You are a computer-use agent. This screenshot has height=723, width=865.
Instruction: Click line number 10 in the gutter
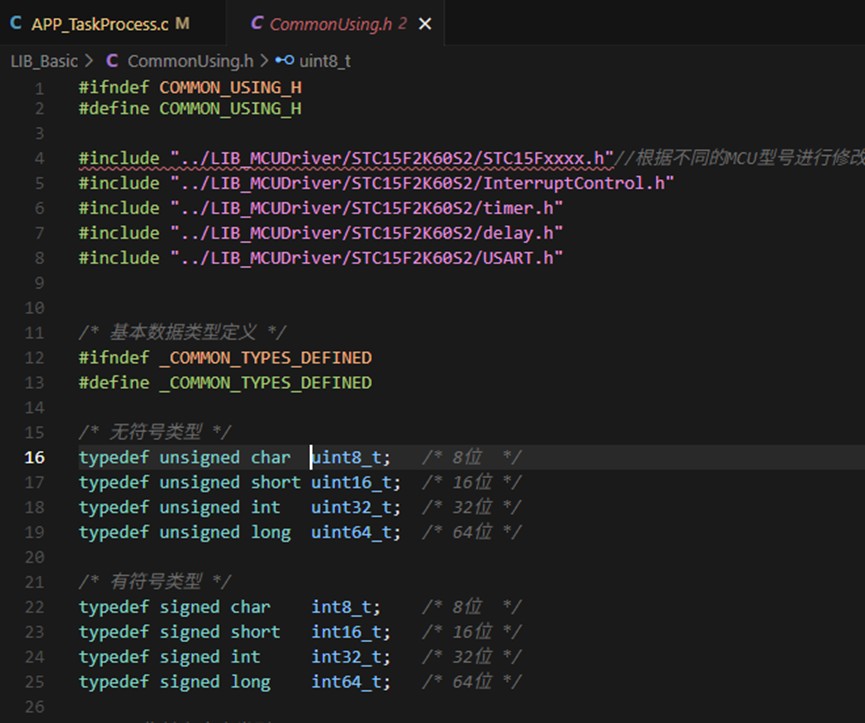(34, 308)
